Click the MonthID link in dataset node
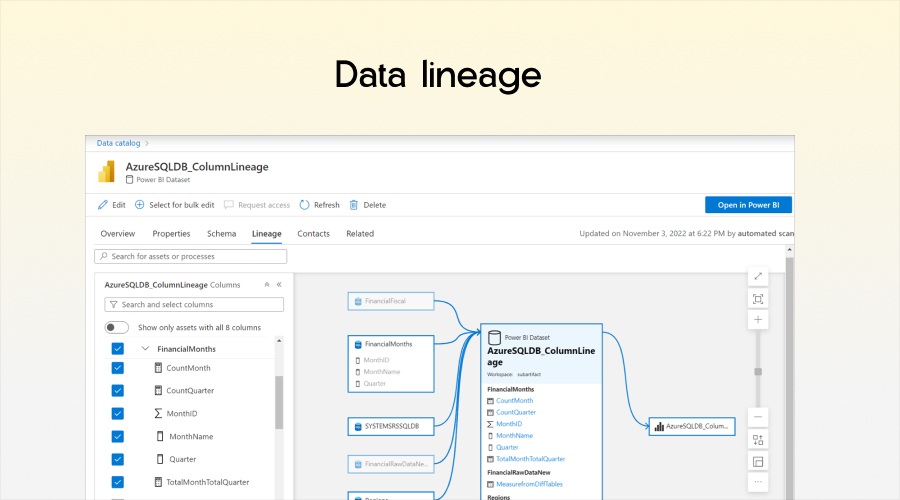 [509, 424]
